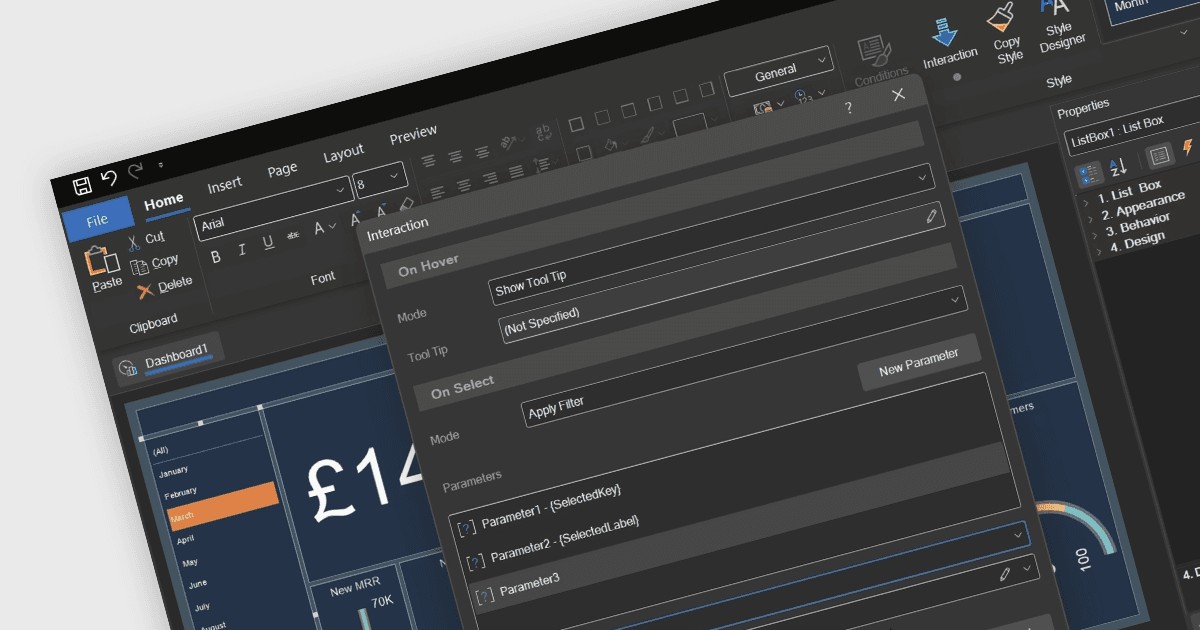
Task: Toggle Underline formatting
Action: pos(267,243)
